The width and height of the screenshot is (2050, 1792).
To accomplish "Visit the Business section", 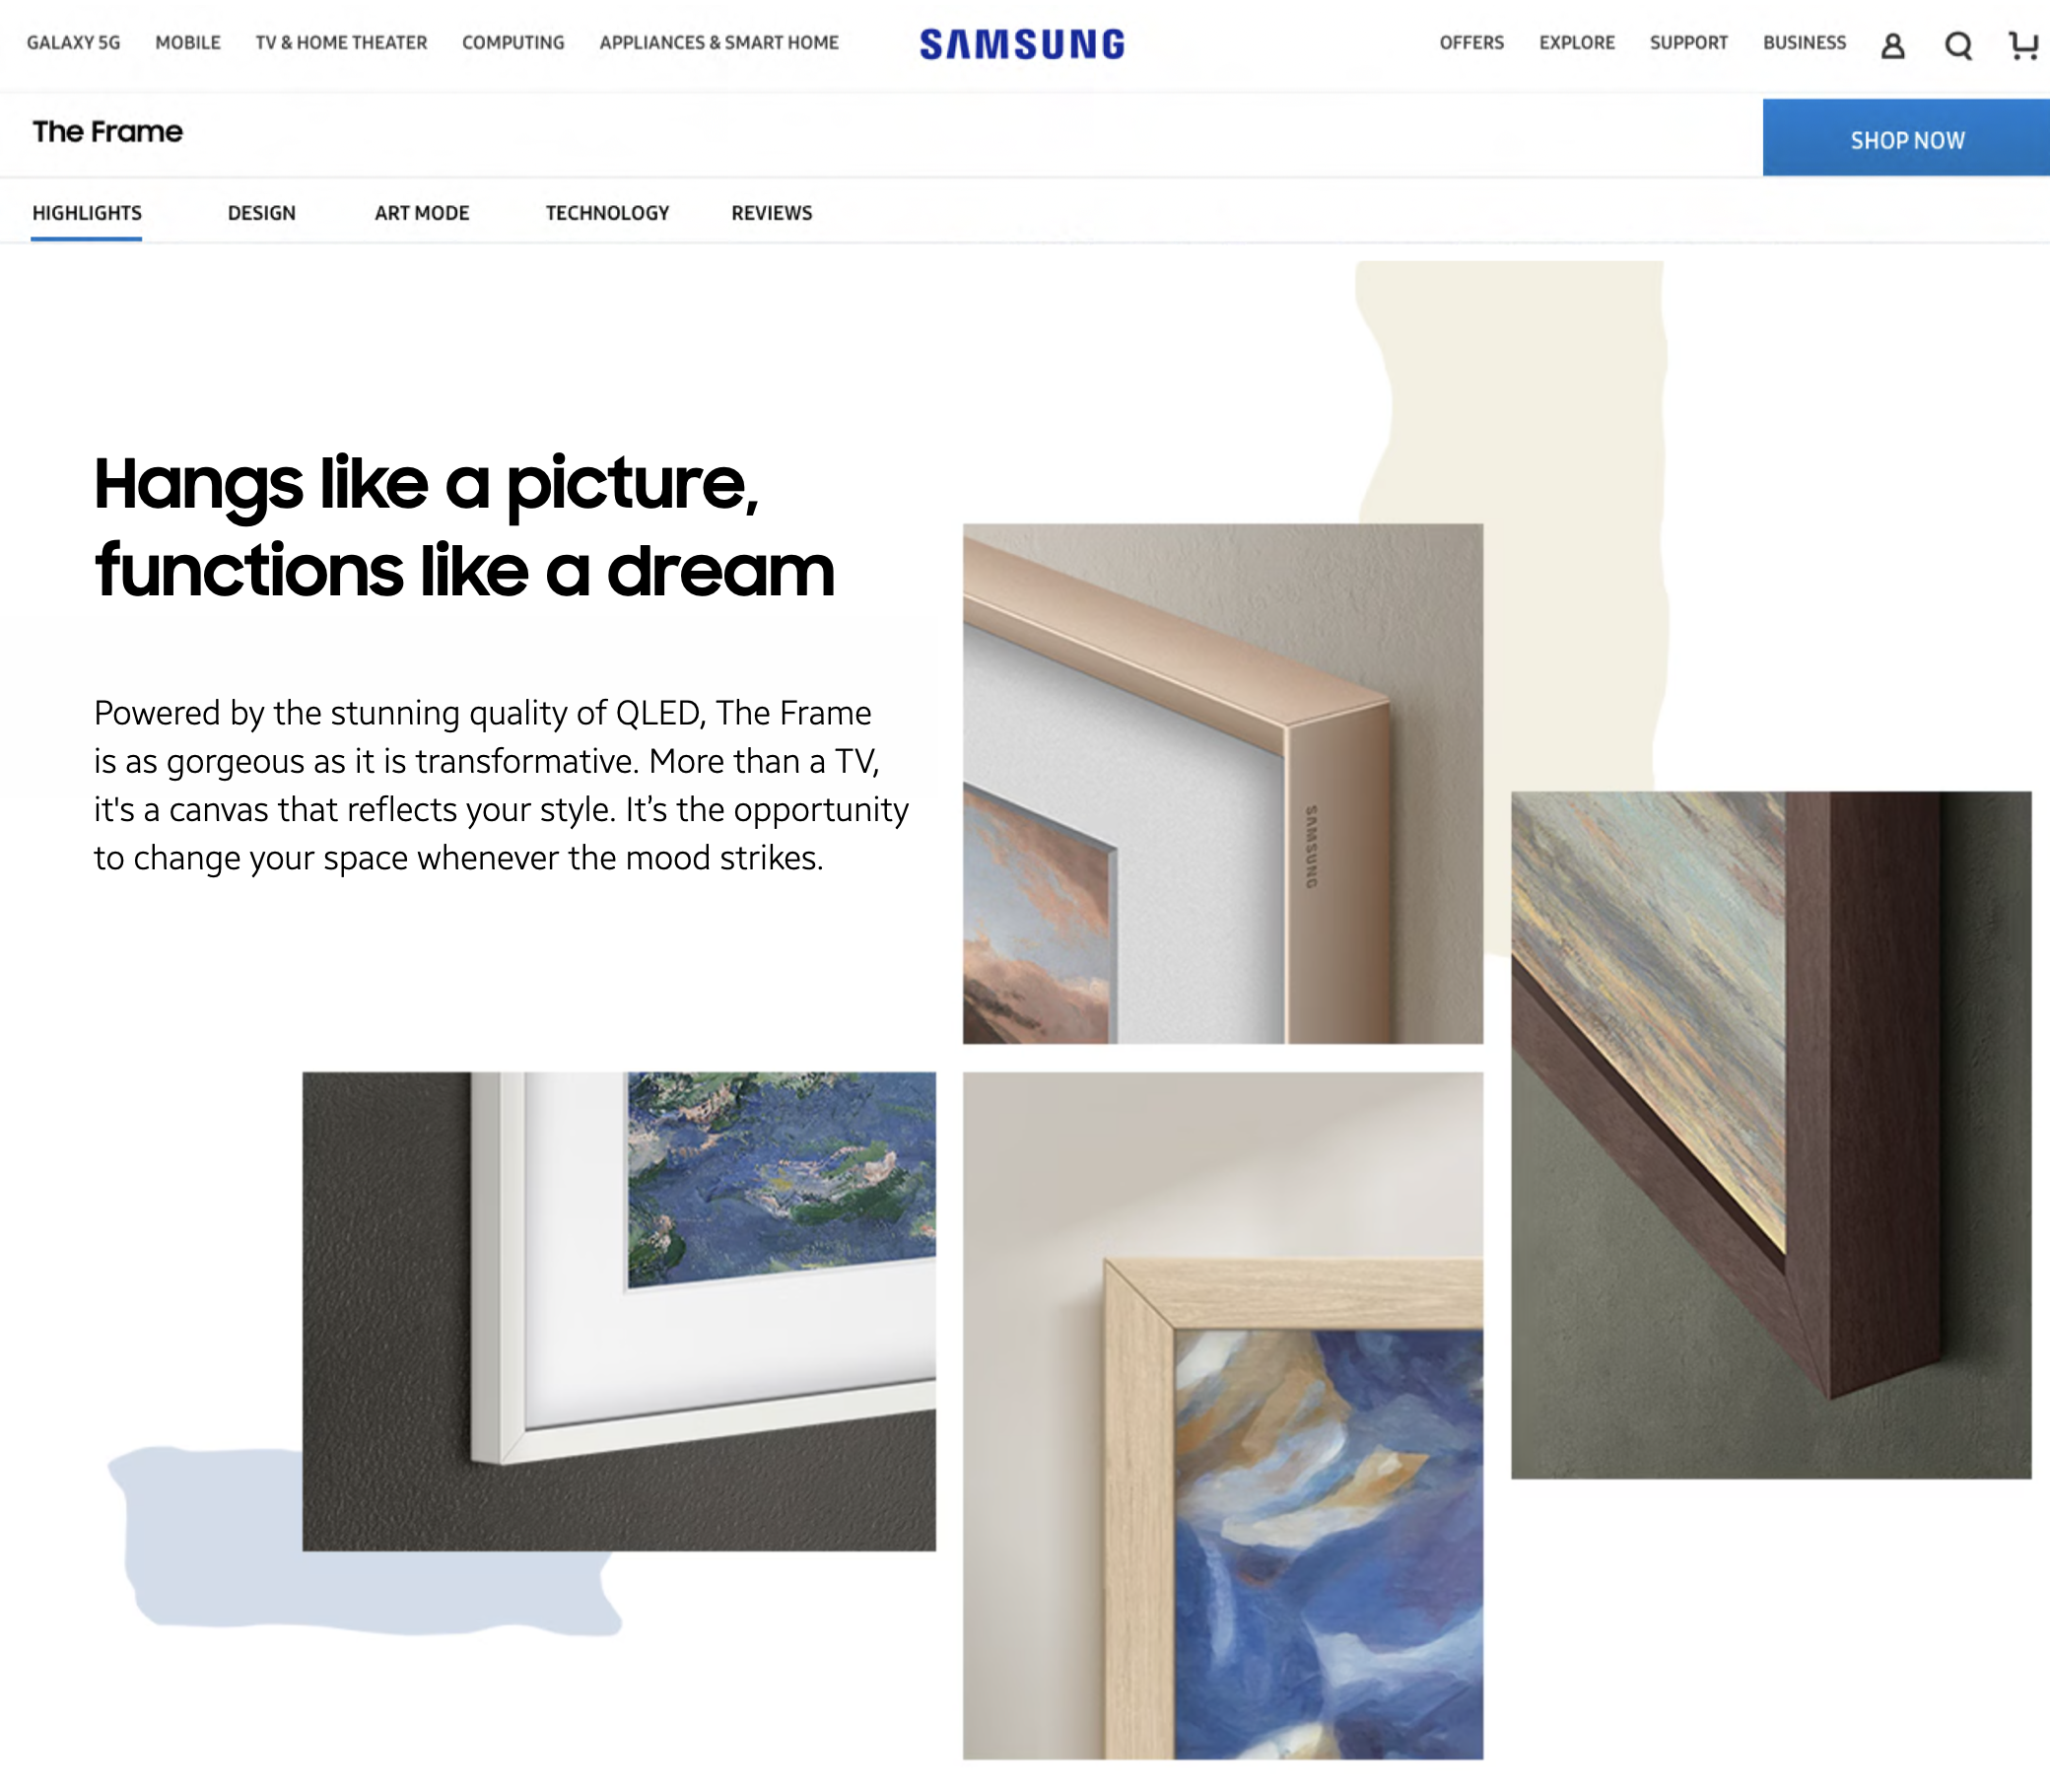I will (x=1804, y=43).
